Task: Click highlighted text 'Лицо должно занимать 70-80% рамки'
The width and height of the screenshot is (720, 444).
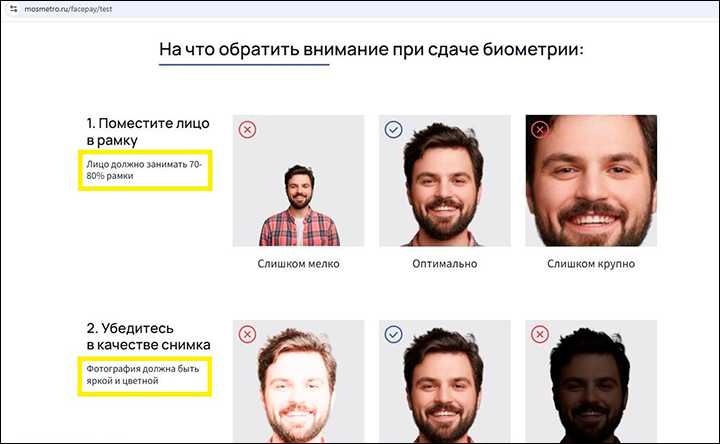Action: (144, 170)
